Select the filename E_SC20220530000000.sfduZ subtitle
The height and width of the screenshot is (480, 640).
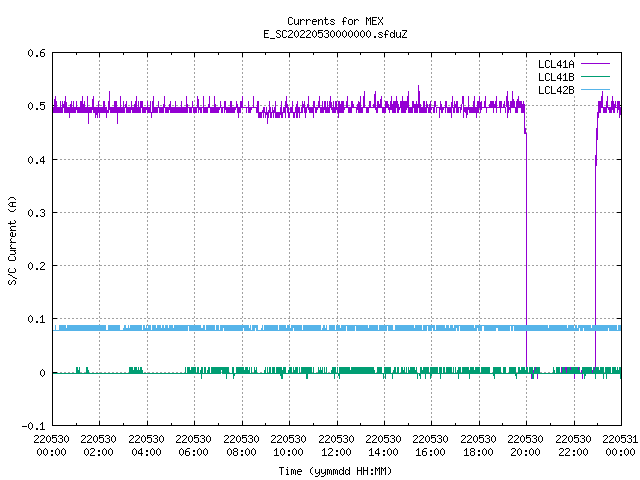[x=335, y=34]
